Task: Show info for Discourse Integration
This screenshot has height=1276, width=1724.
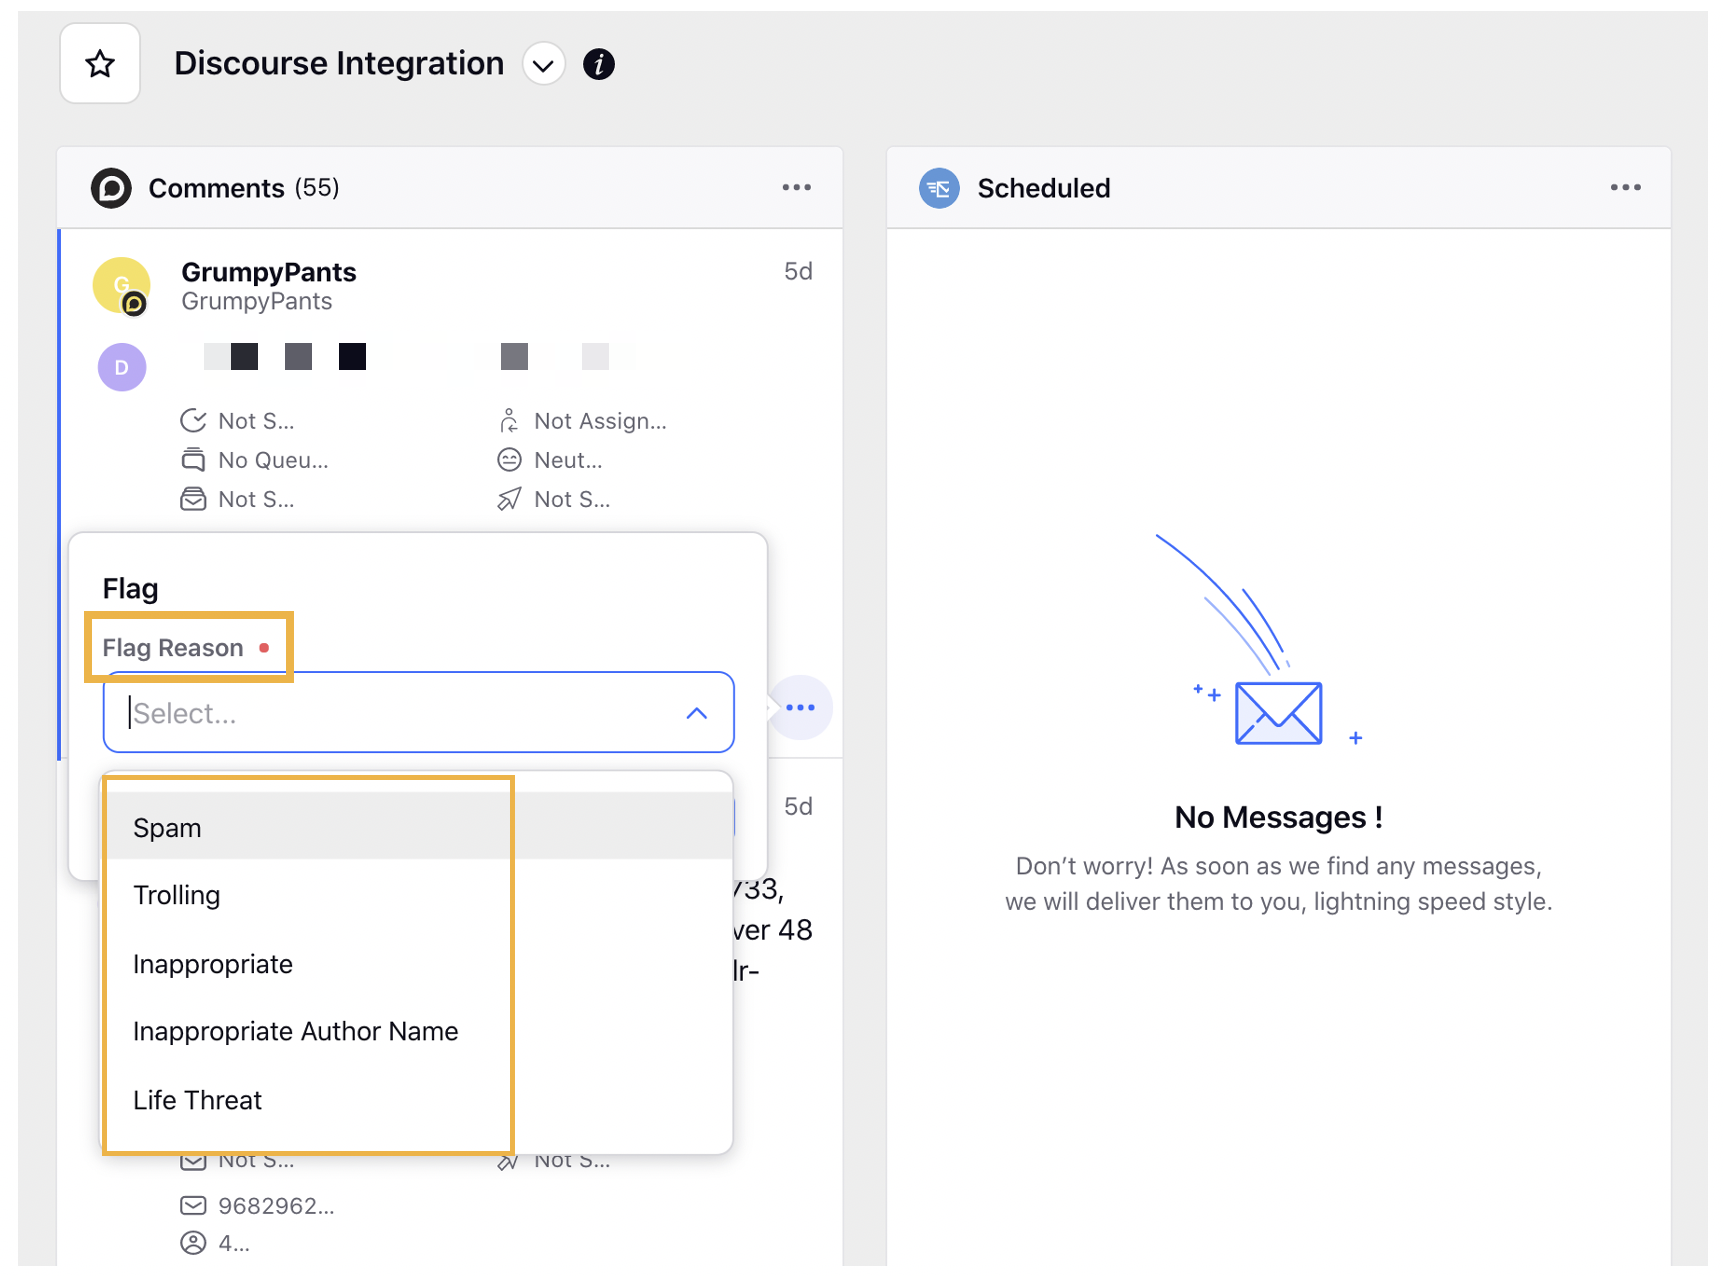Action: tap(599, 64)
